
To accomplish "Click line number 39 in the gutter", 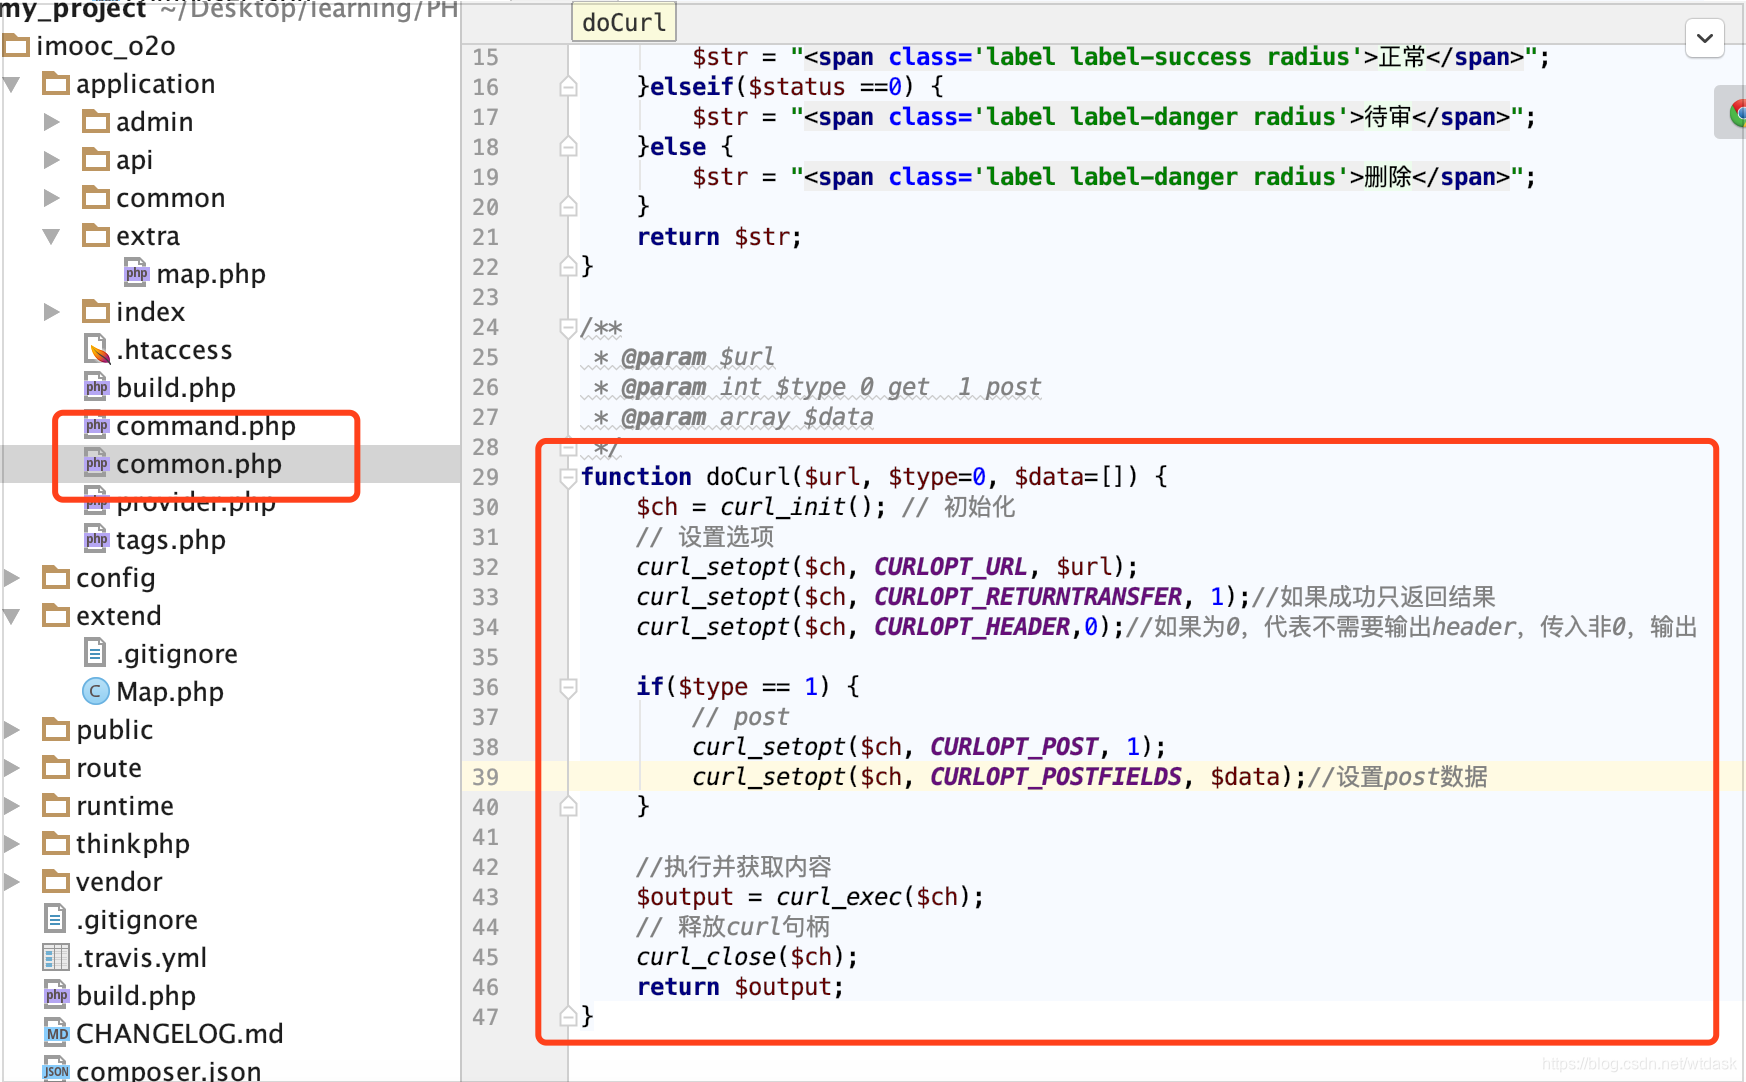I will pyautogui.click(x=485, y=777).
